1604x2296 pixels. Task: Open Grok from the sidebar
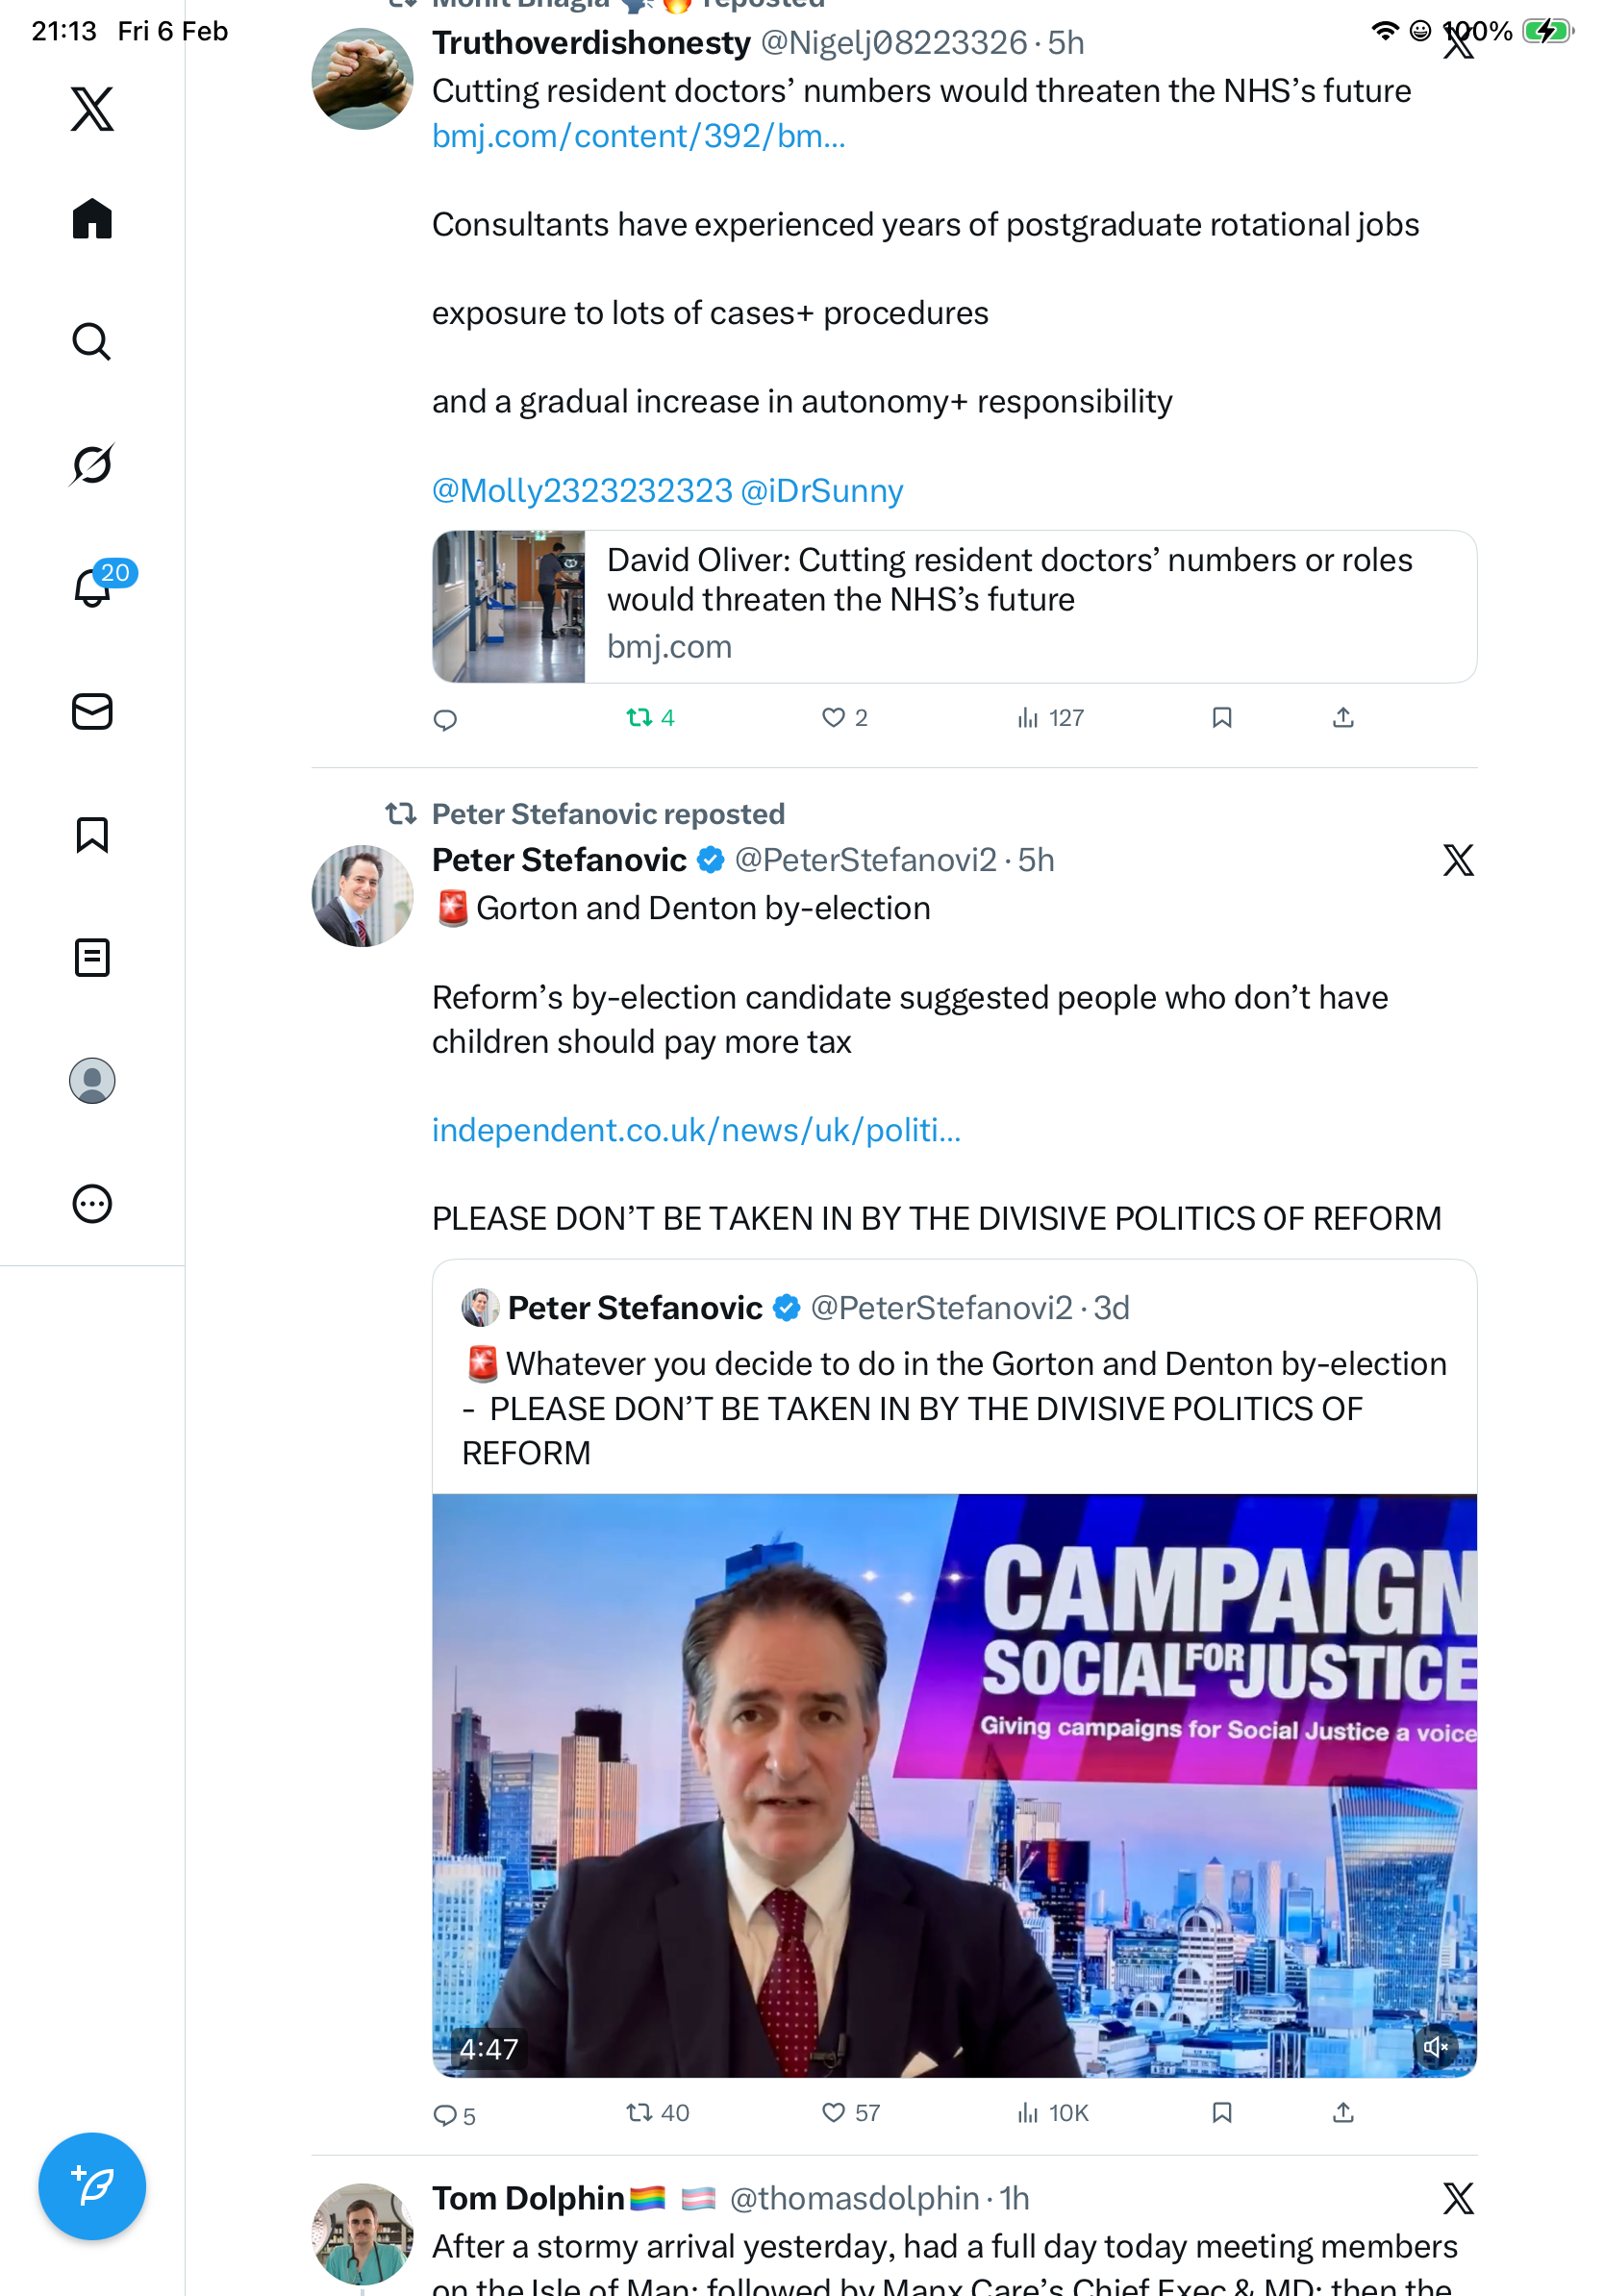92,465
